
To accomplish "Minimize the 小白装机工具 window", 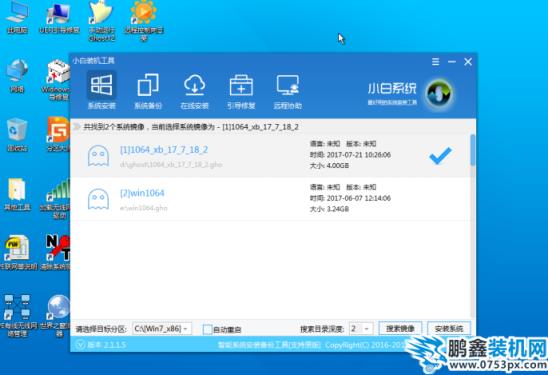I will click(452, 62).
